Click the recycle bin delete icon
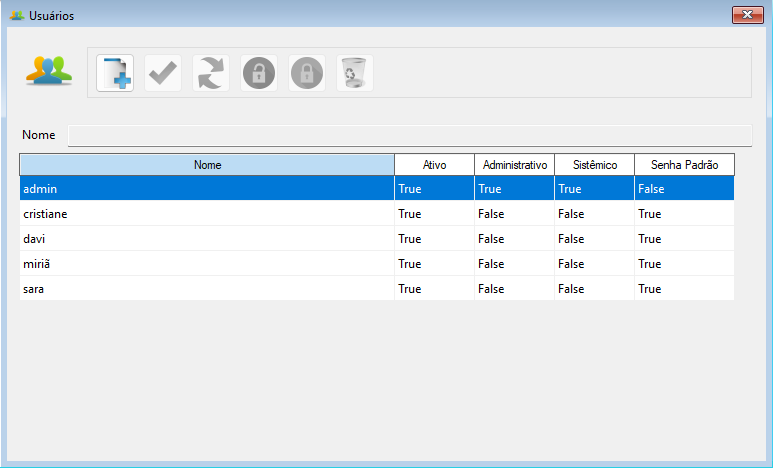Screen dimensions: 773x468 click(x=355, y=73)
